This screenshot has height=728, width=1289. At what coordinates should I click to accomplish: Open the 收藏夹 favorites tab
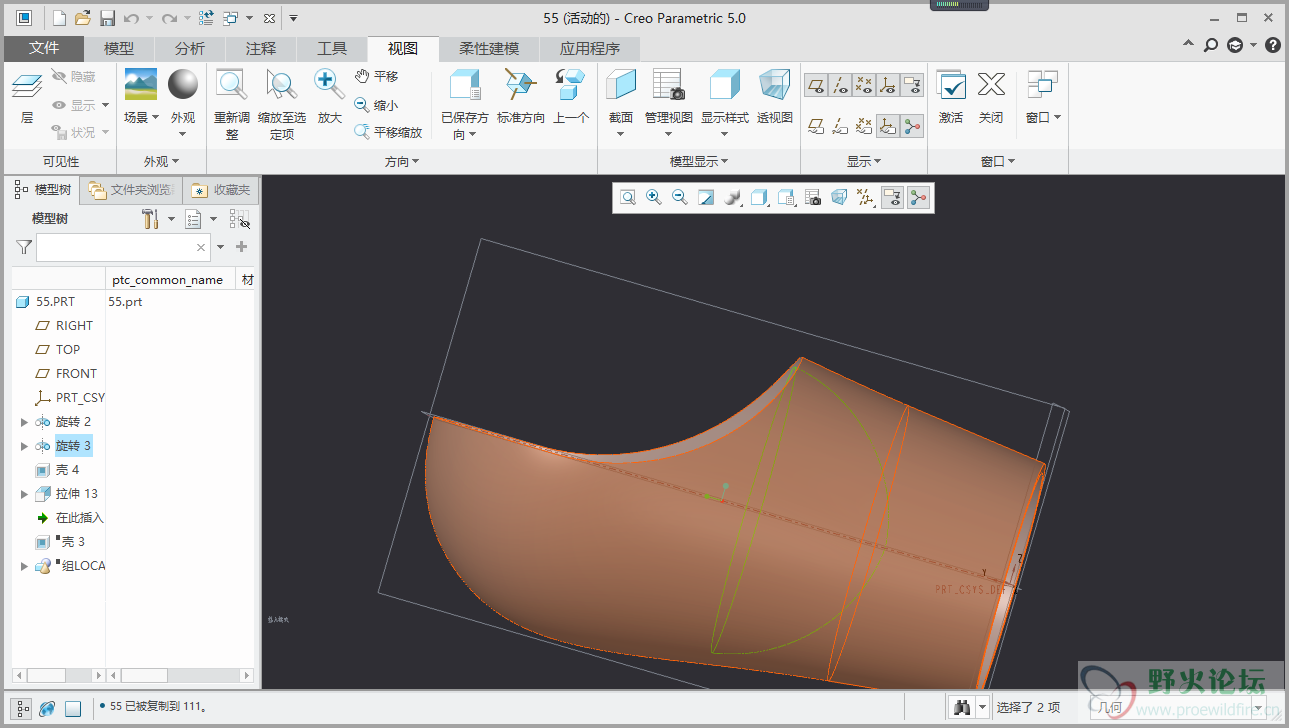(222, 190)
